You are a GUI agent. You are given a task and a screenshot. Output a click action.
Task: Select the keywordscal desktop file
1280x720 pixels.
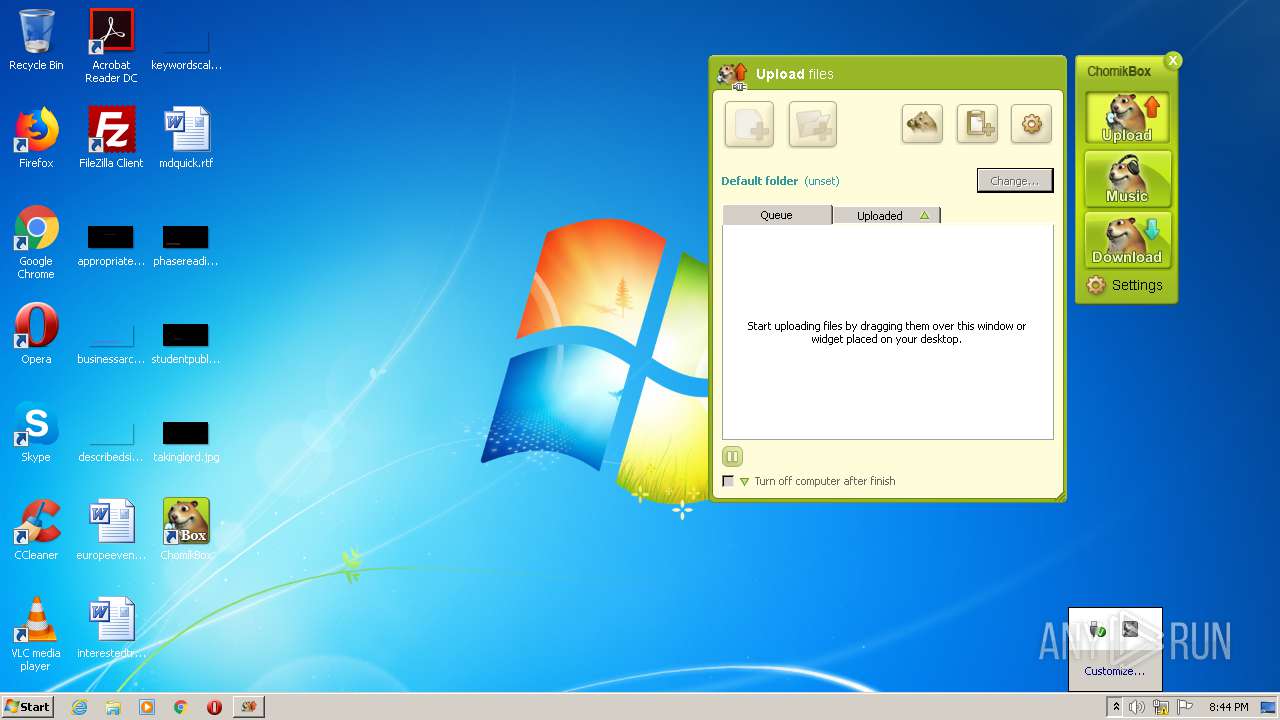(186, 50)
